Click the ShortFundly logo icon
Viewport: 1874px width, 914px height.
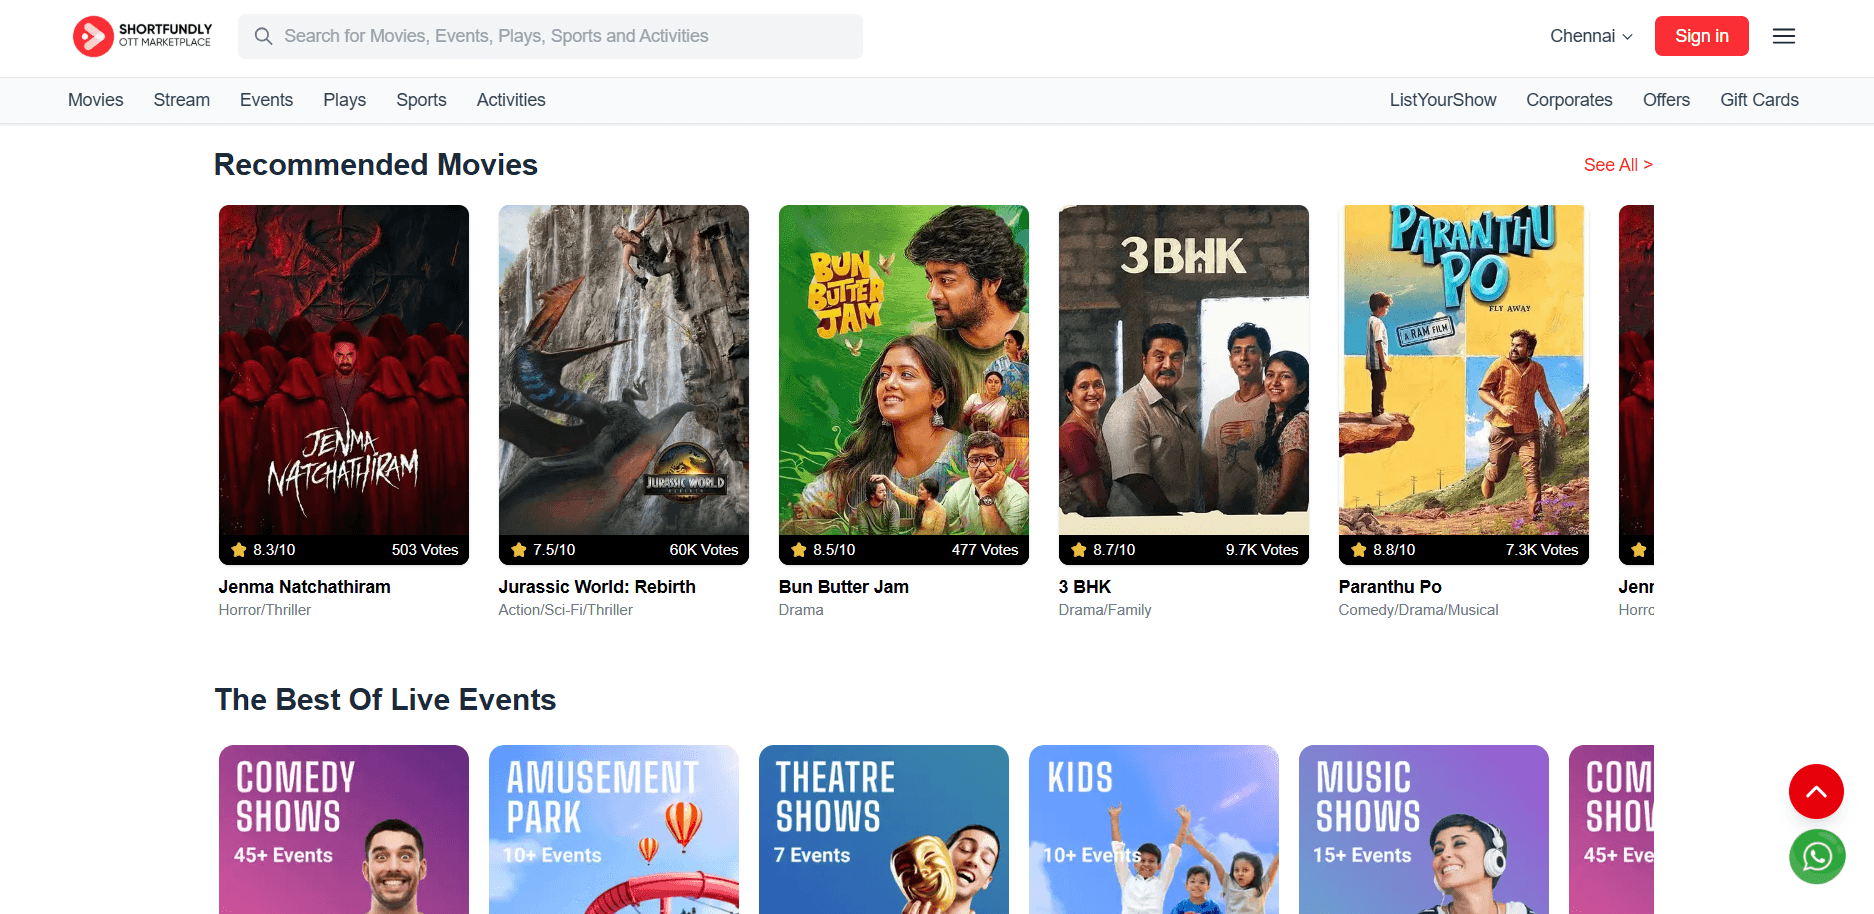click(93, 36)
